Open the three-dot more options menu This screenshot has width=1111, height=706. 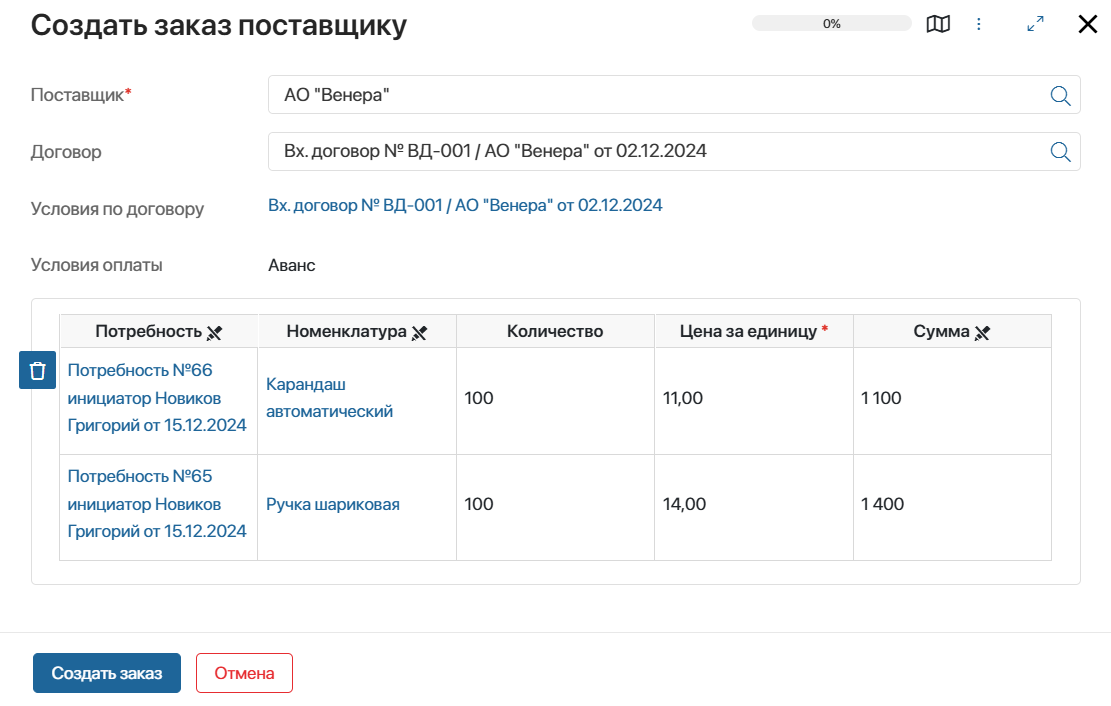click(979, 24)
